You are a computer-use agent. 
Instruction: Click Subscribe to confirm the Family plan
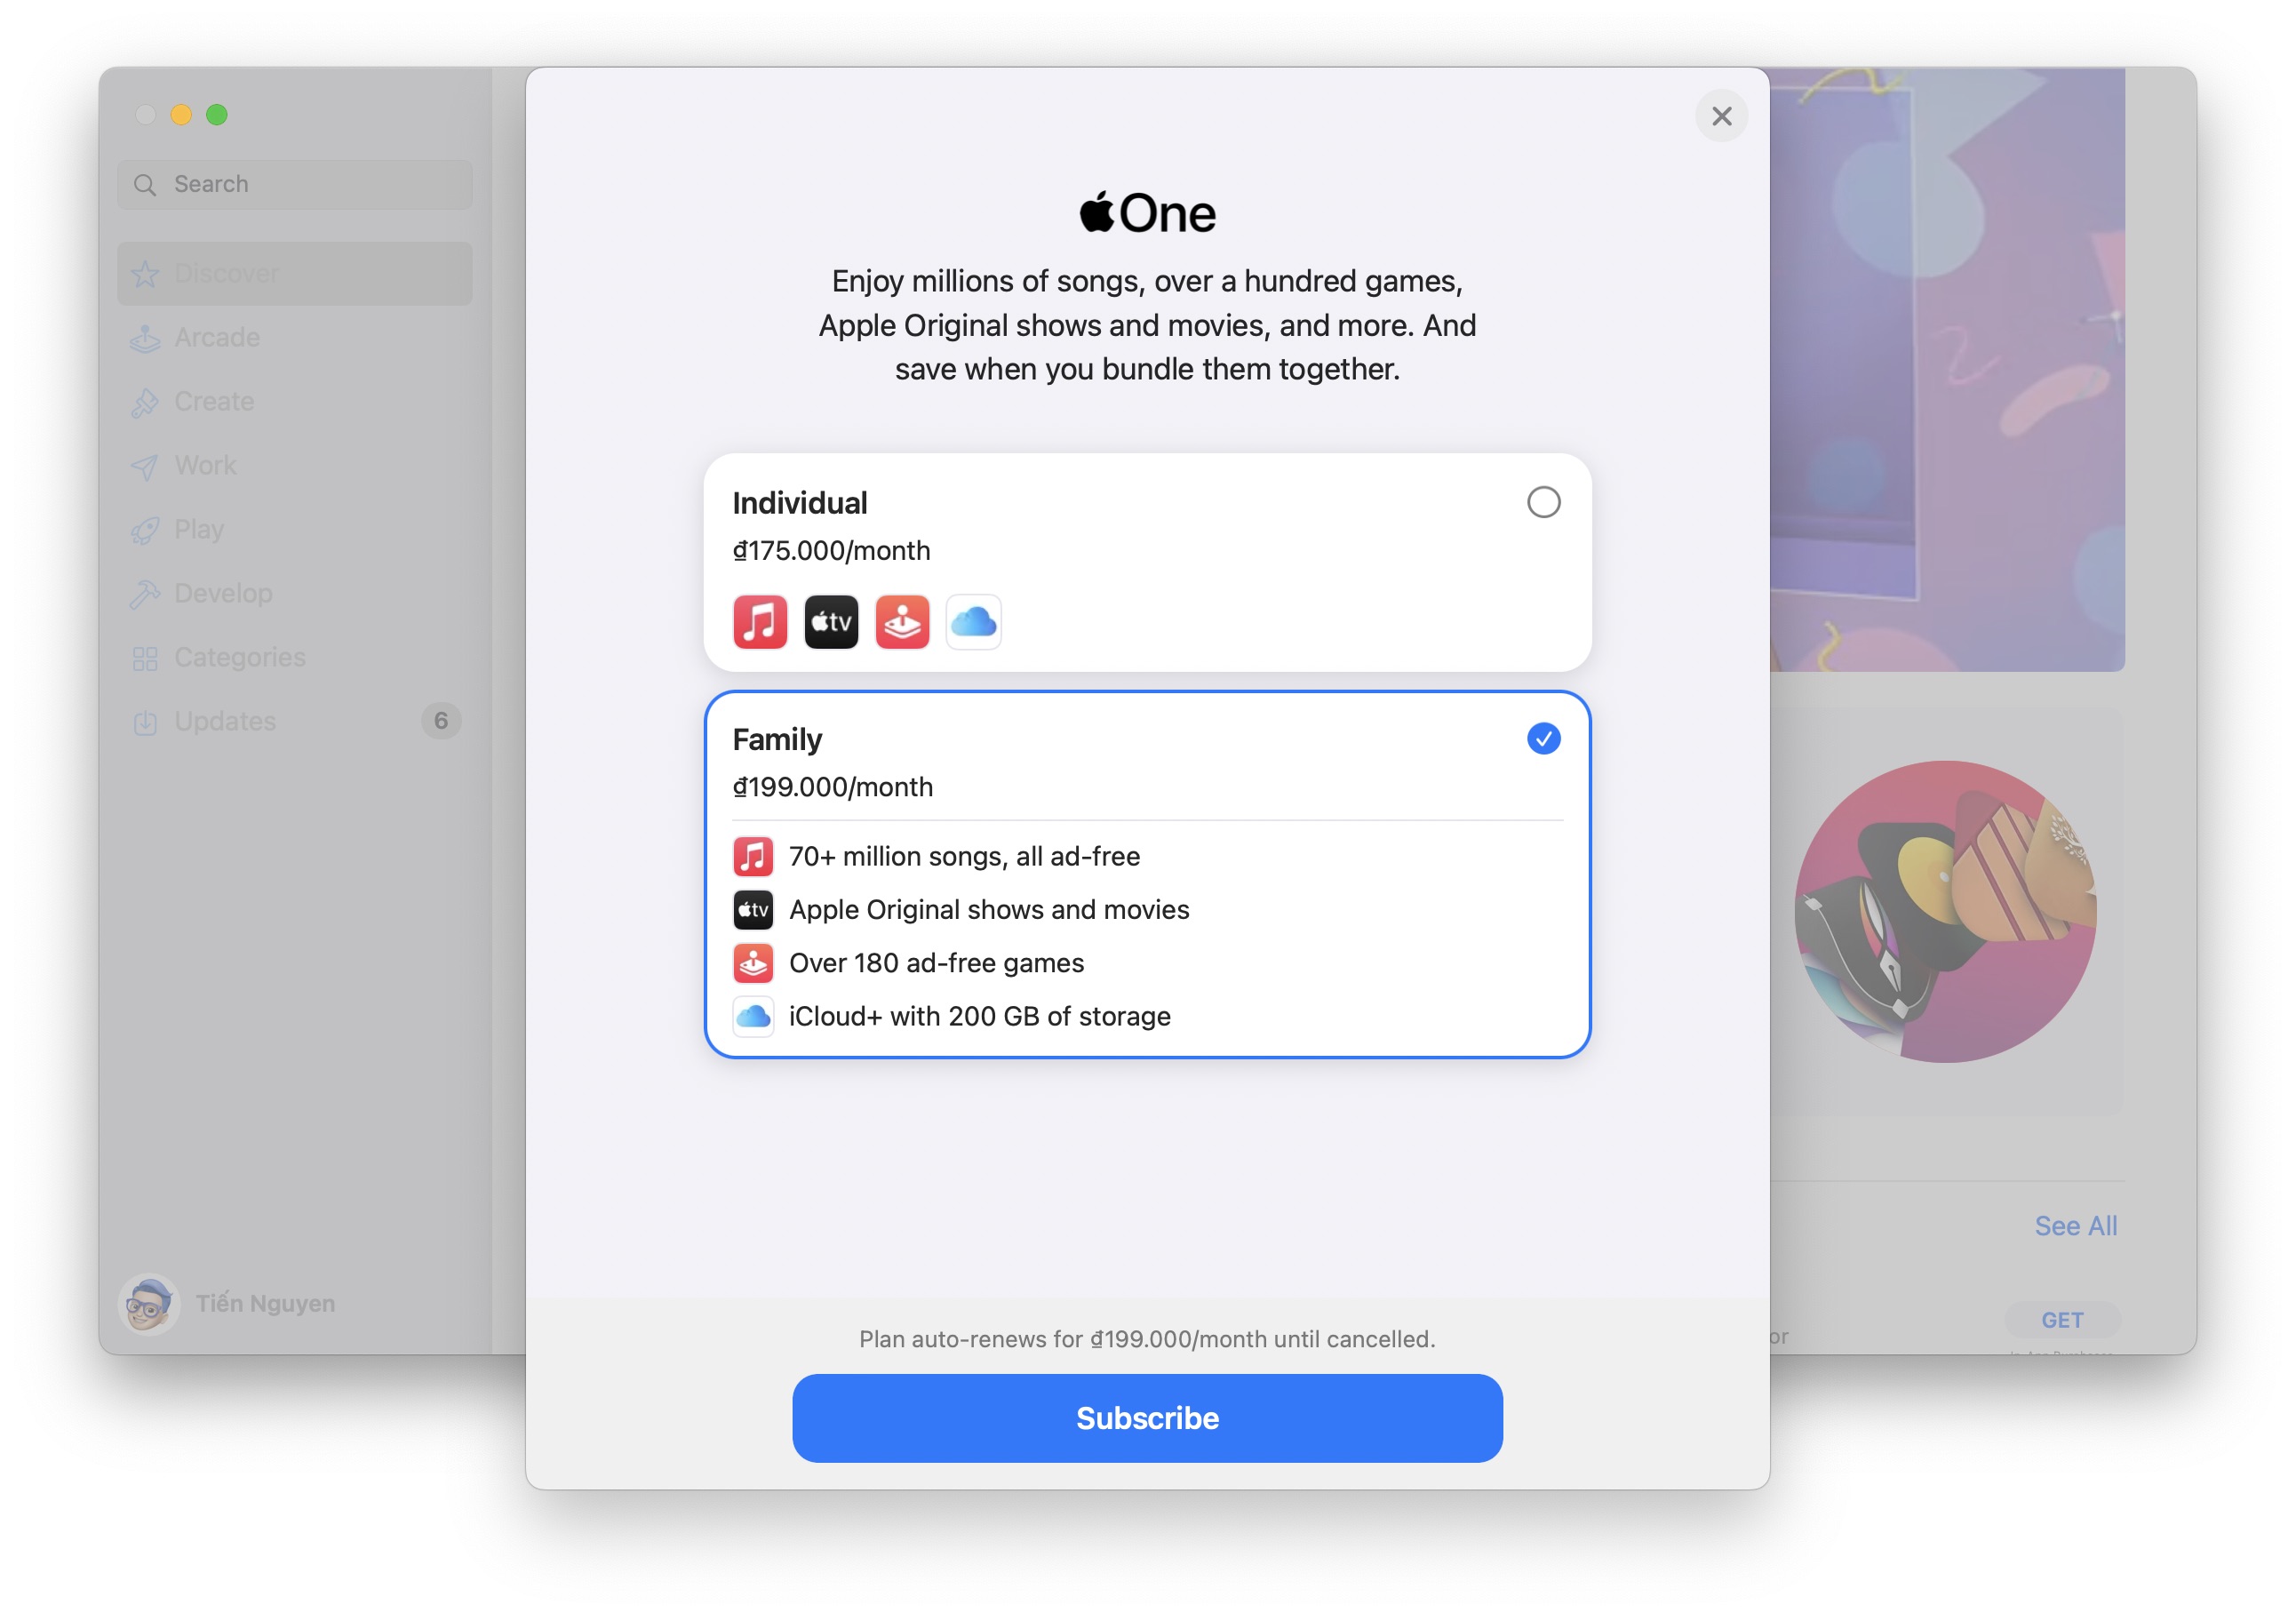[x=1147, y=1416]
